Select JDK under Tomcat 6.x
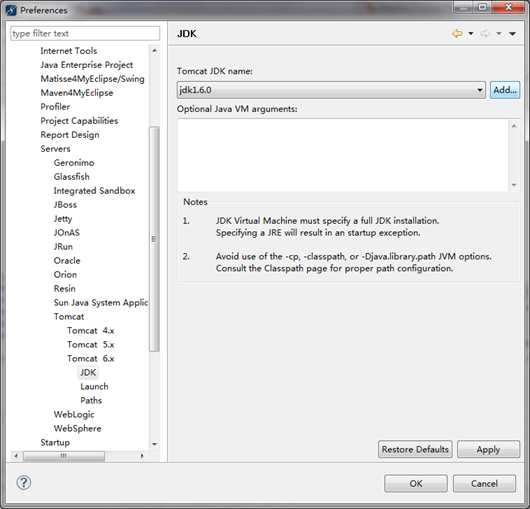 point(88,372)
